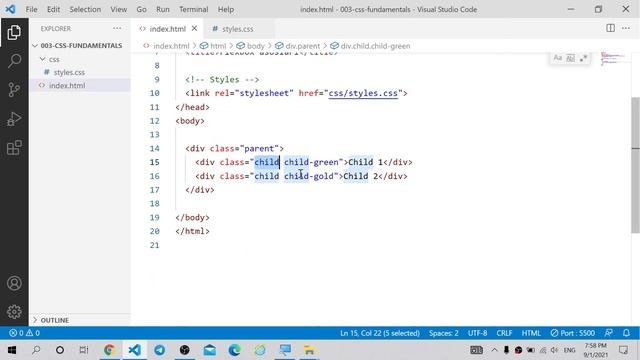Open the feedback icon in status bar

pyautogui.click(x=609, y=333)
